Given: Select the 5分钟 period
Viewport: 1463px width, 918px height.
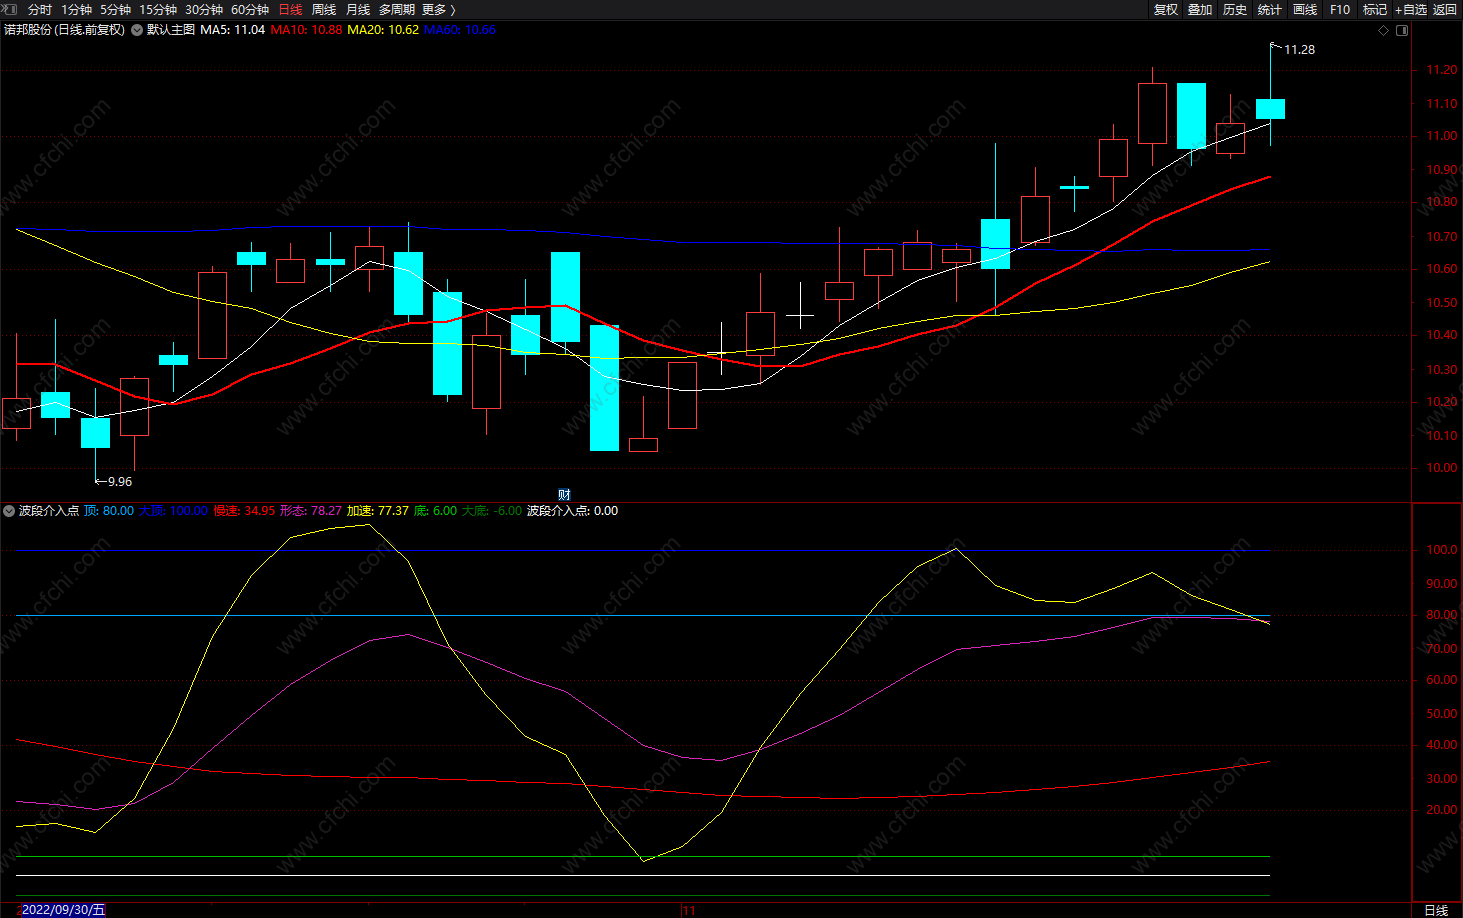Looking at the screenshot, I should pyautogui.click(x=115, y=9).
